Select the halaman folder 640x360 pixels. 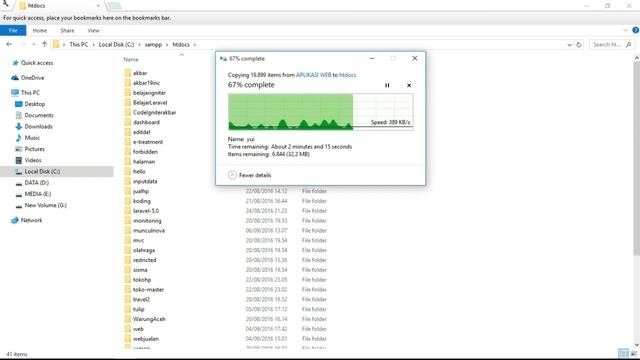[x=140, y=162]
